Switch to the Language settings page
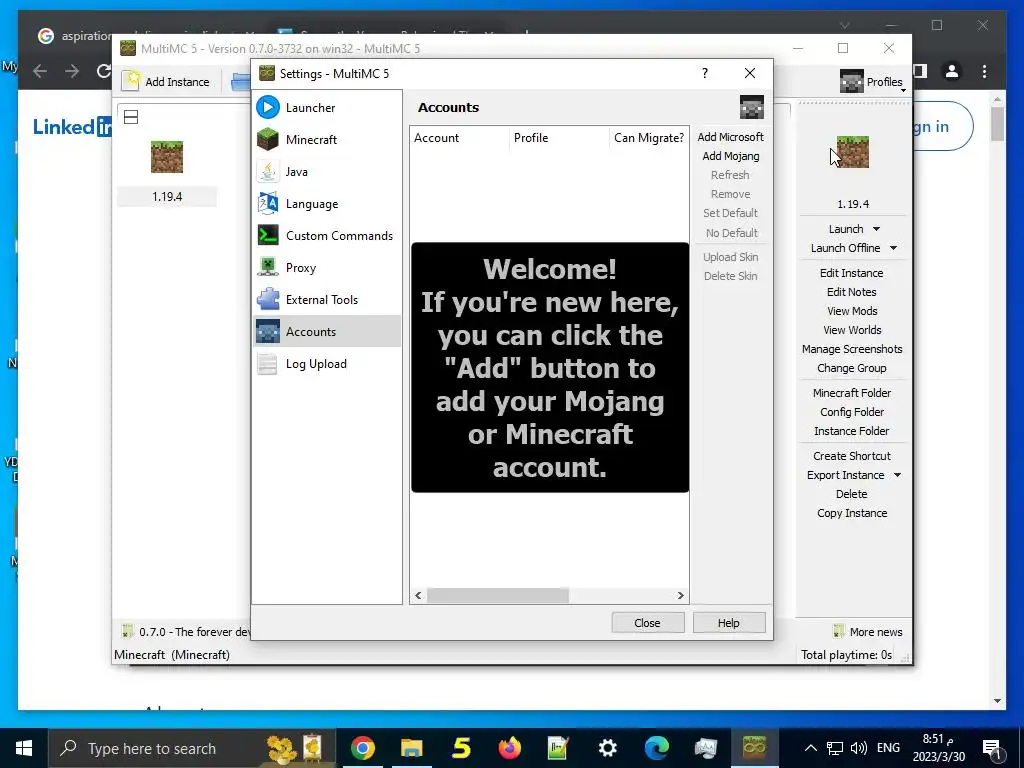The height and width of the screenshot is (768, 1024). click(x=327, y=204)
